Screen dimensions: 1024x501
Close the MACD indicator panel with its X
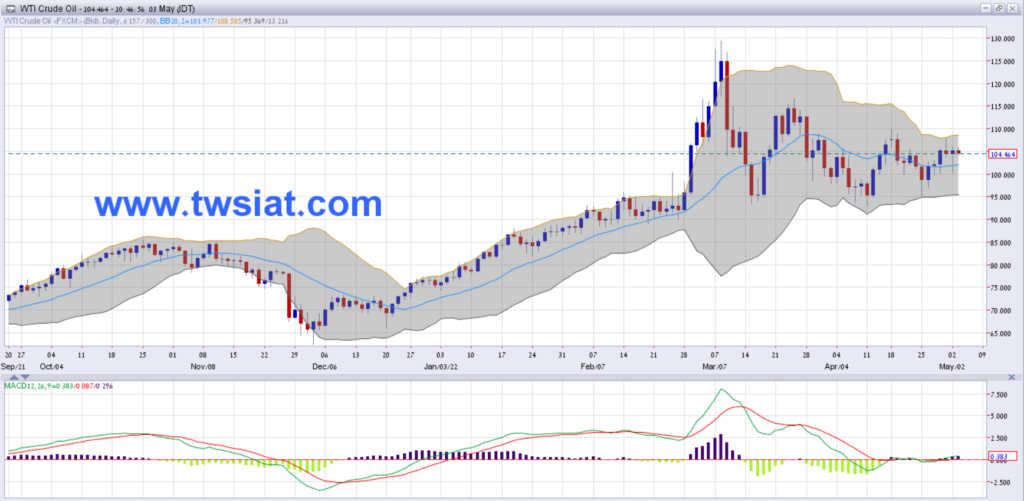tap(1012, 378)
